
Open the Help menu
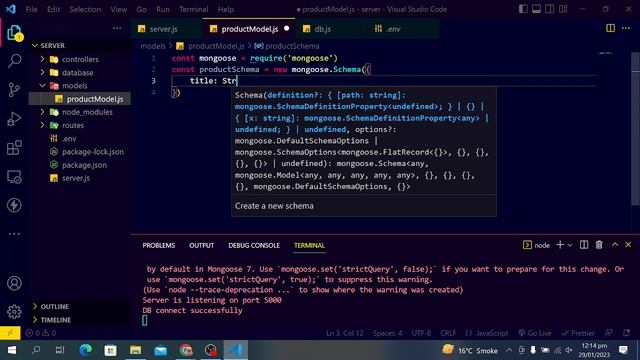click(x=226, y=9)
